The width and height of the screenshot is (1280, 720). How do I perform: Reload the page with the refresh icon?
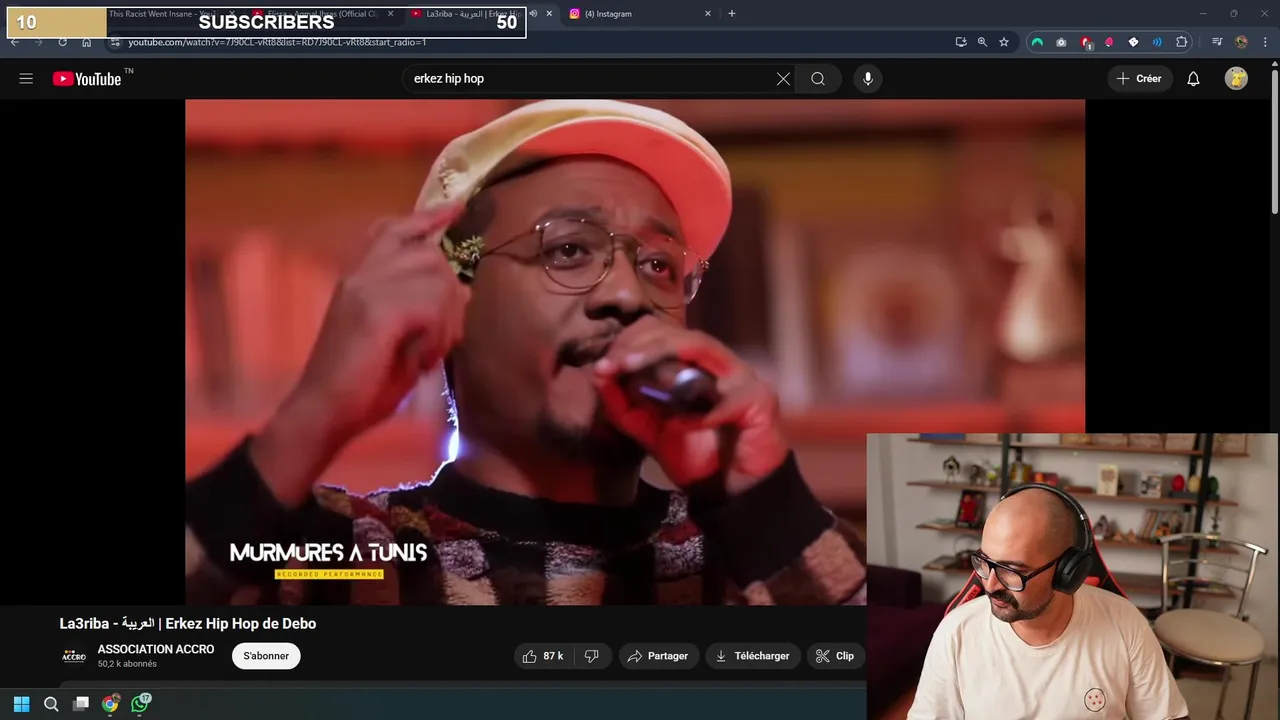click(x=62, y=42)
